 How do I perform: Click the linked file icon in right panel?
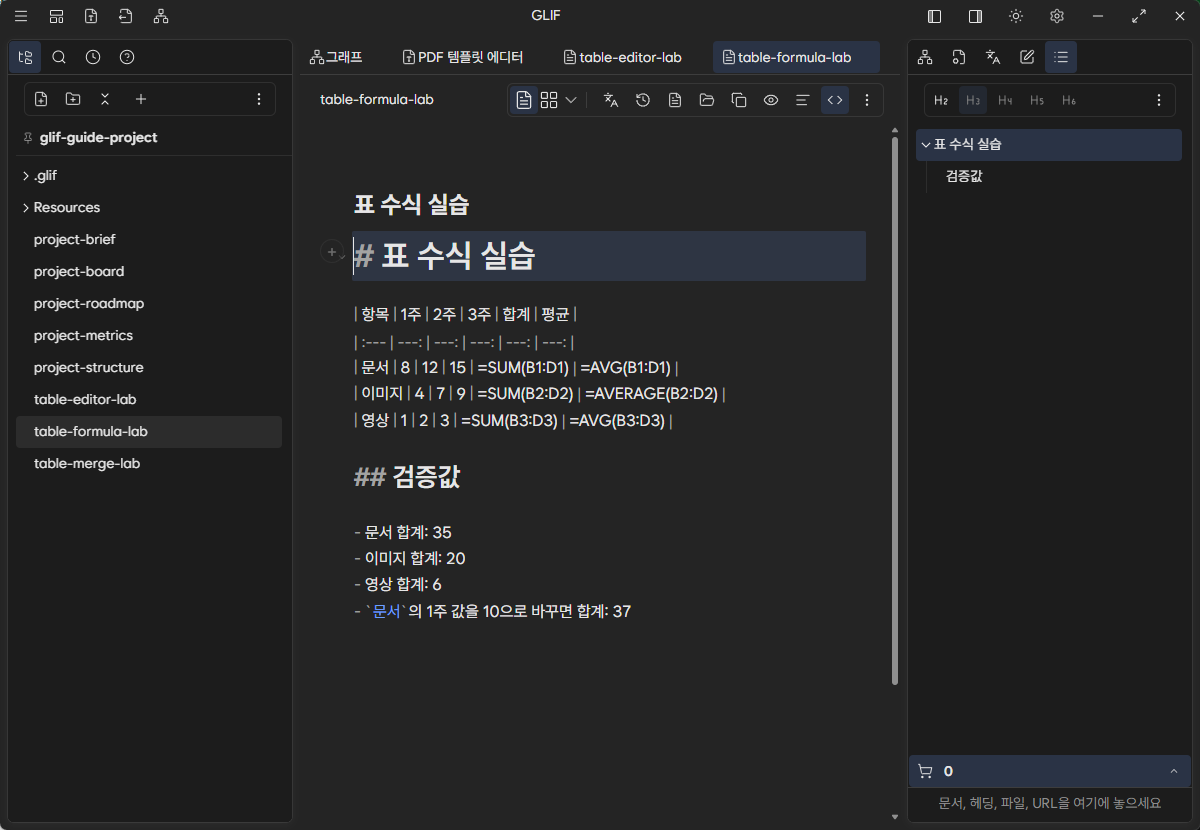[959, 57]
